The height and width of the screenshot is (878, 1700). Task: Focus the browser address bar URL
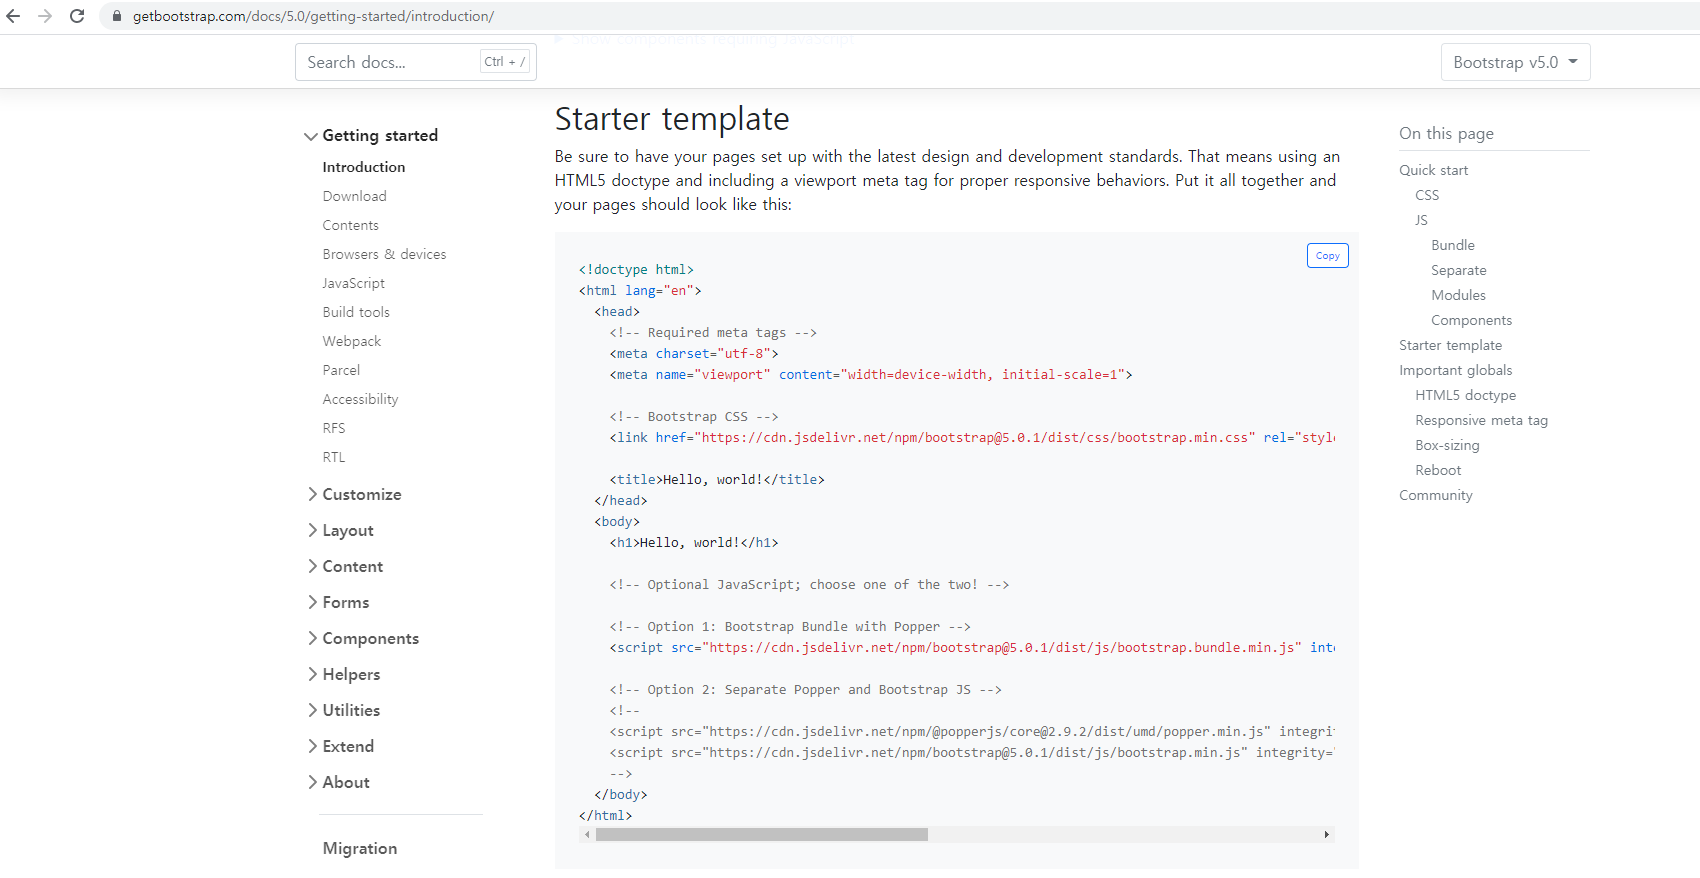click(x=313, y=16)
